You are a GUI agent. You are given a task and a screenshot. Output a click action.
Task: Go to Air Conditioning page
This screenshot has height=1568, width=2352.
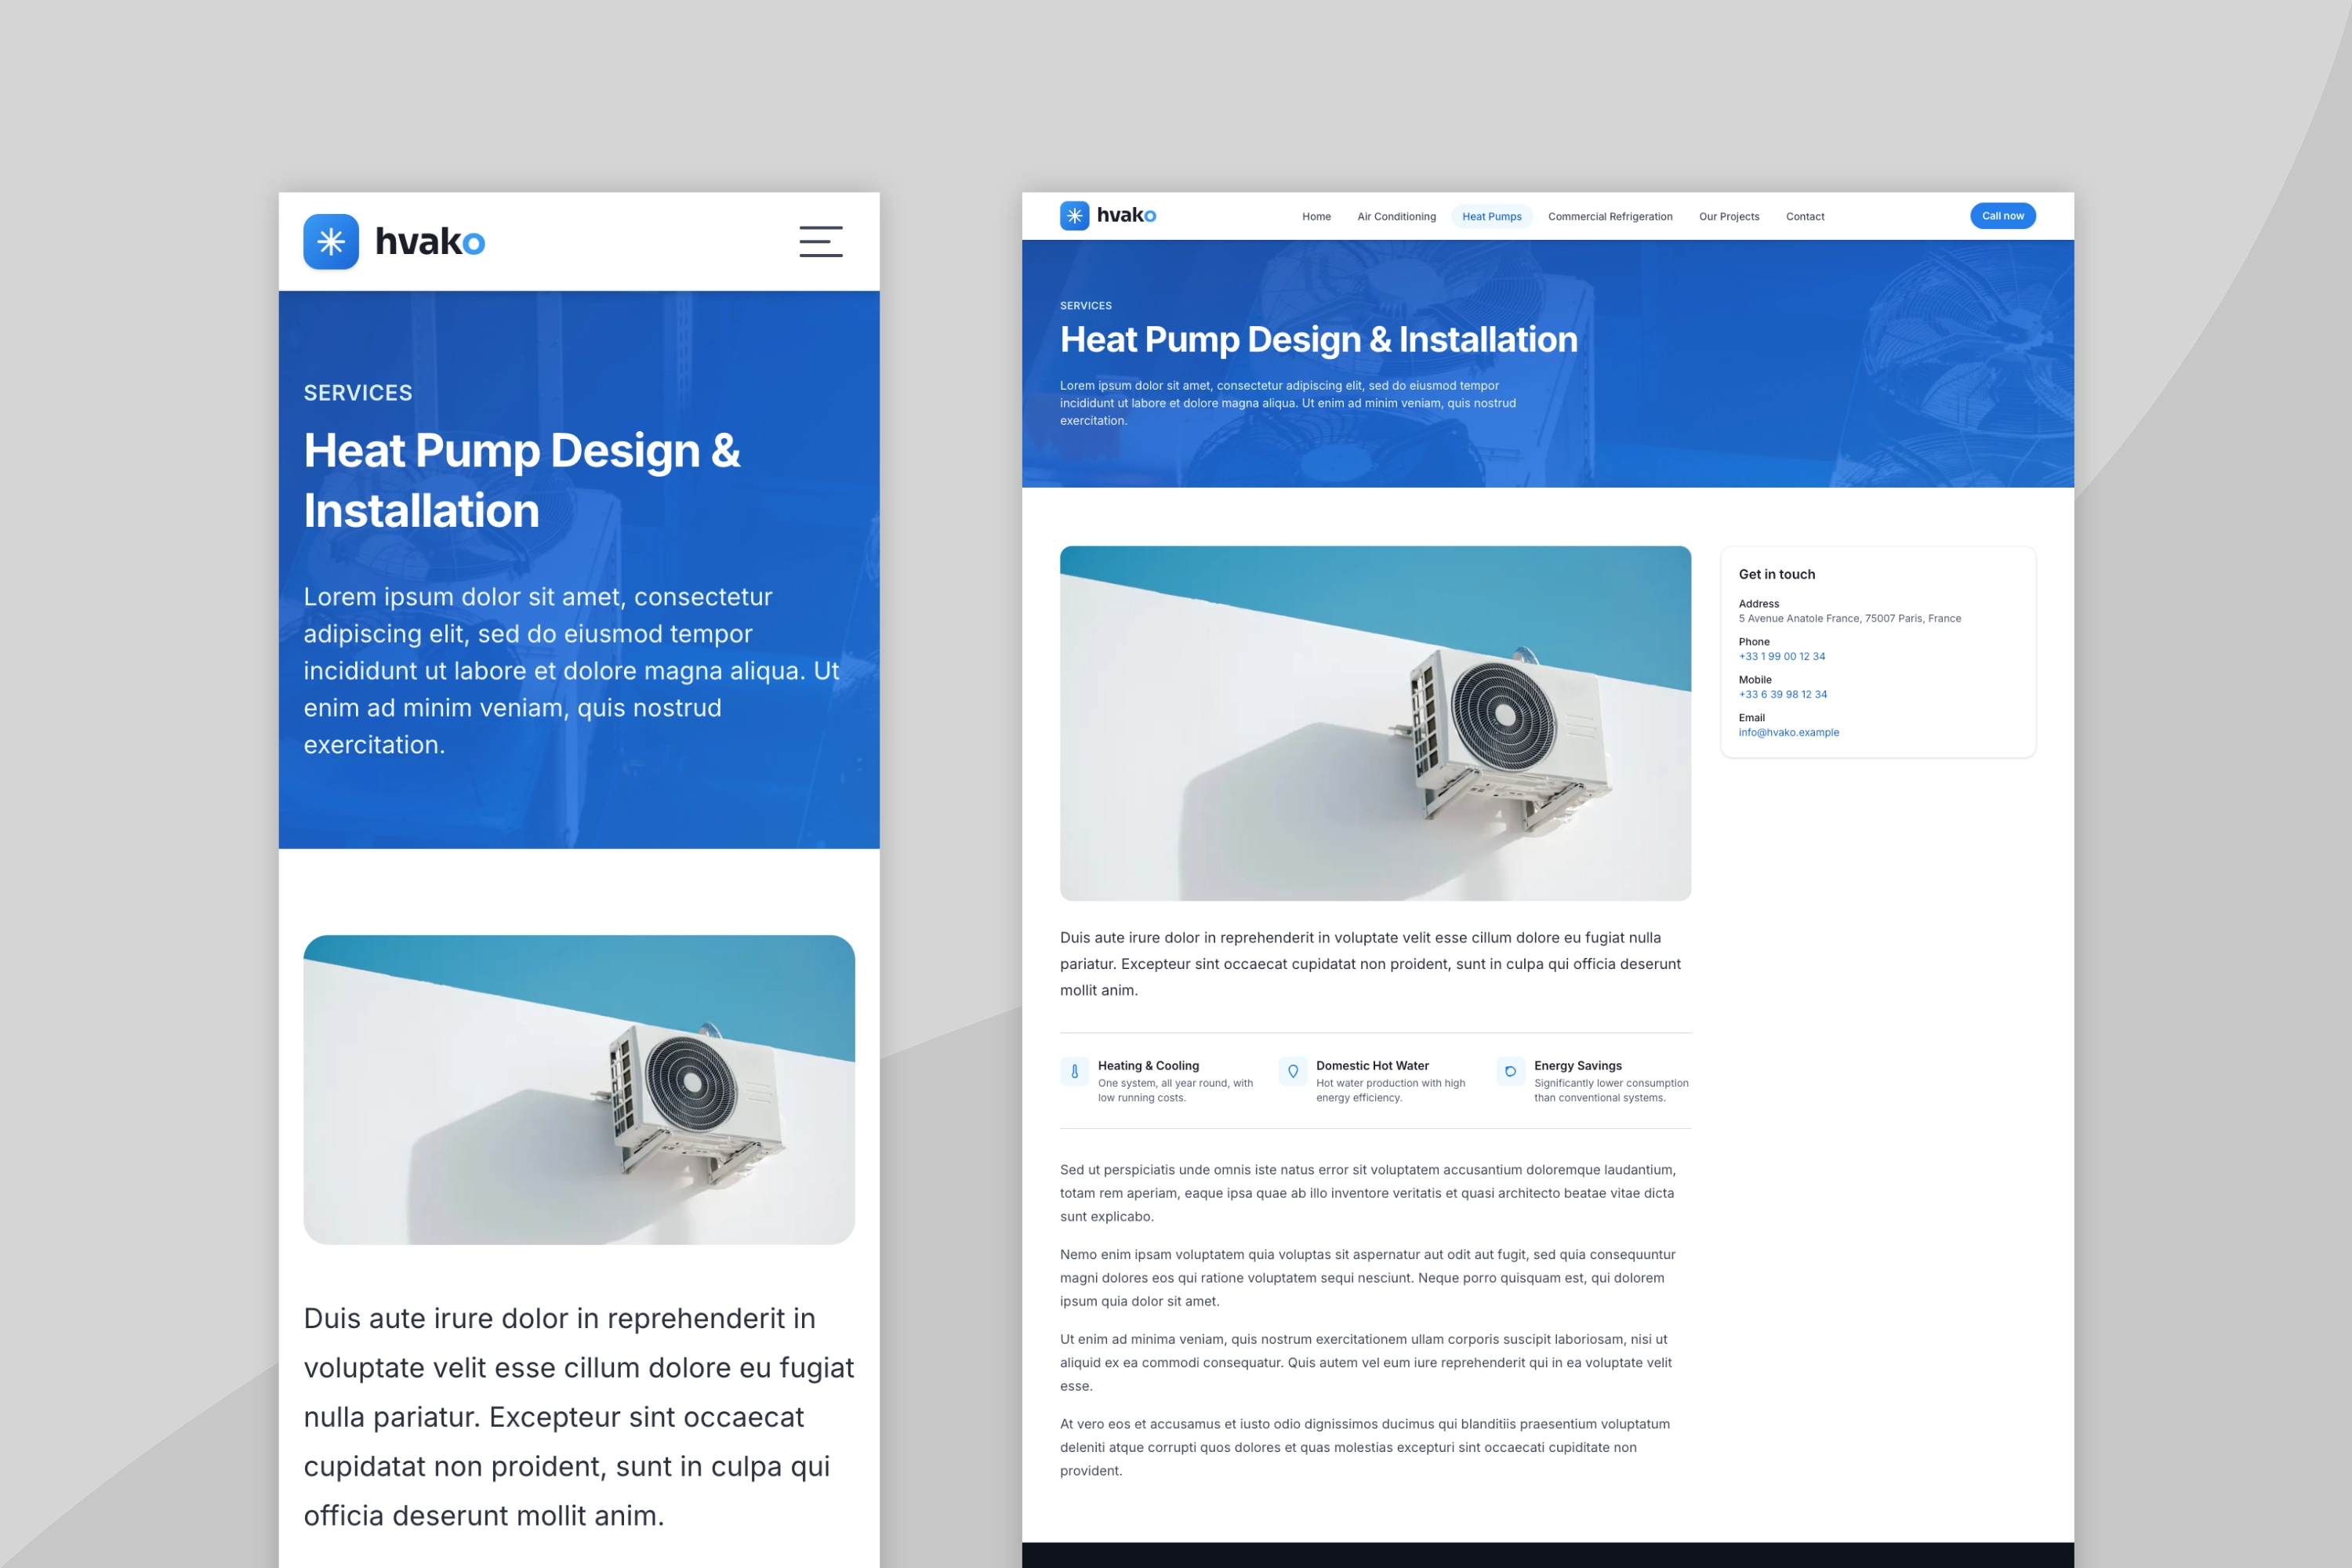tap(1396, 216)
